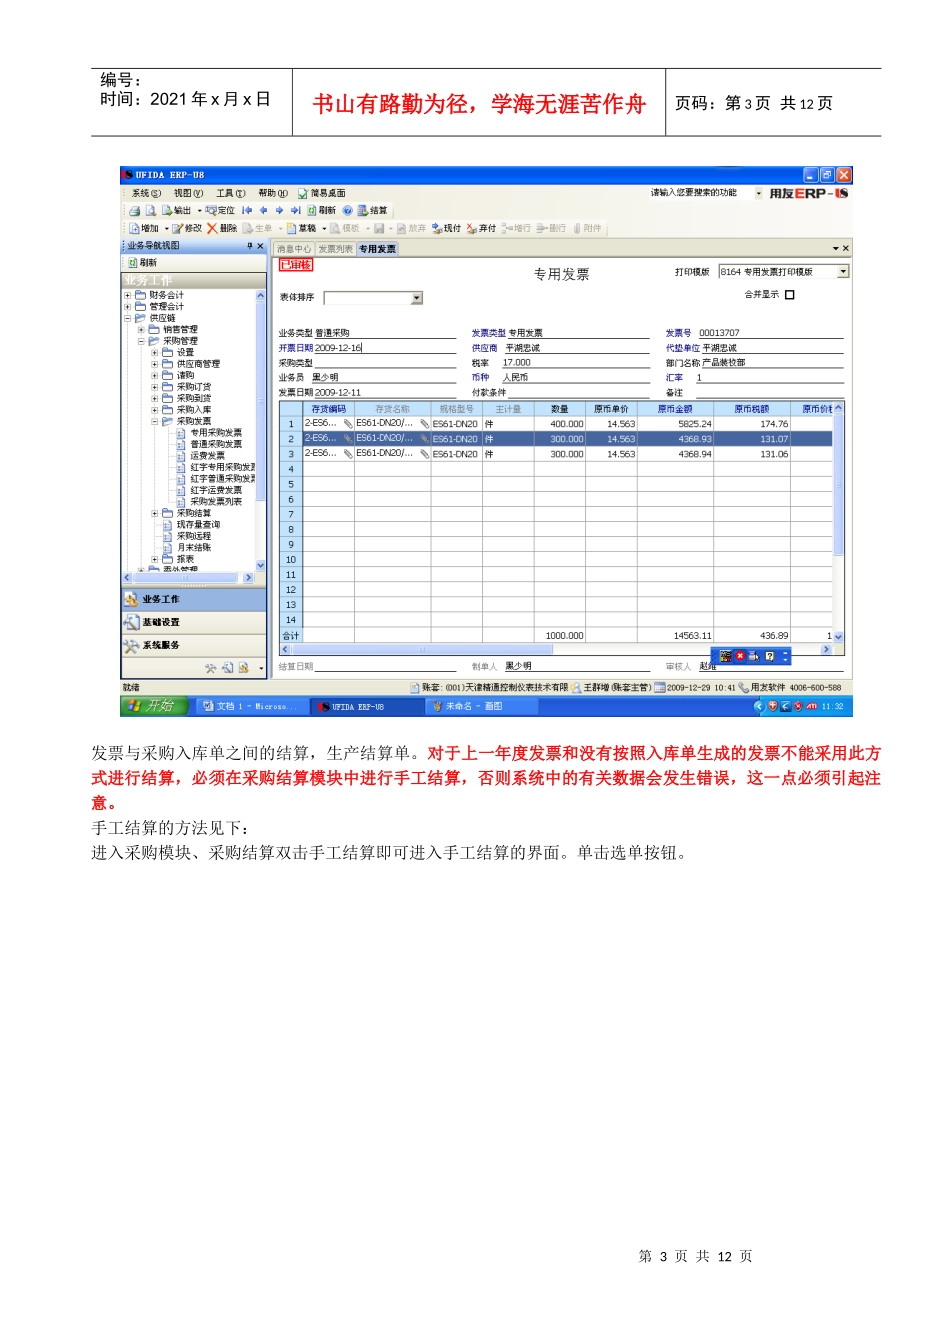Expand the 采购结算 tree node
This screenshot has height=1344, width=950.
point(155,514)
